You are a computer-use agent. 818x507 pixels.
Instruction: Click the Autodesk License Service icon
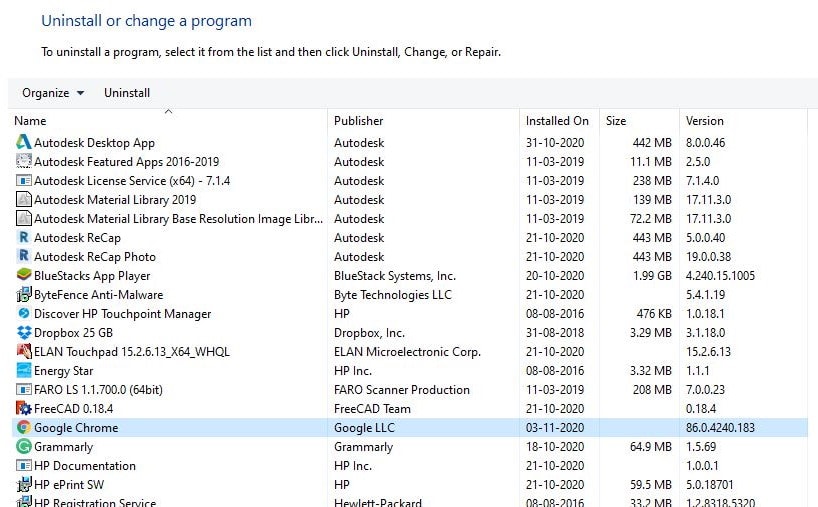pyautogui.click(x=23, y=180)
